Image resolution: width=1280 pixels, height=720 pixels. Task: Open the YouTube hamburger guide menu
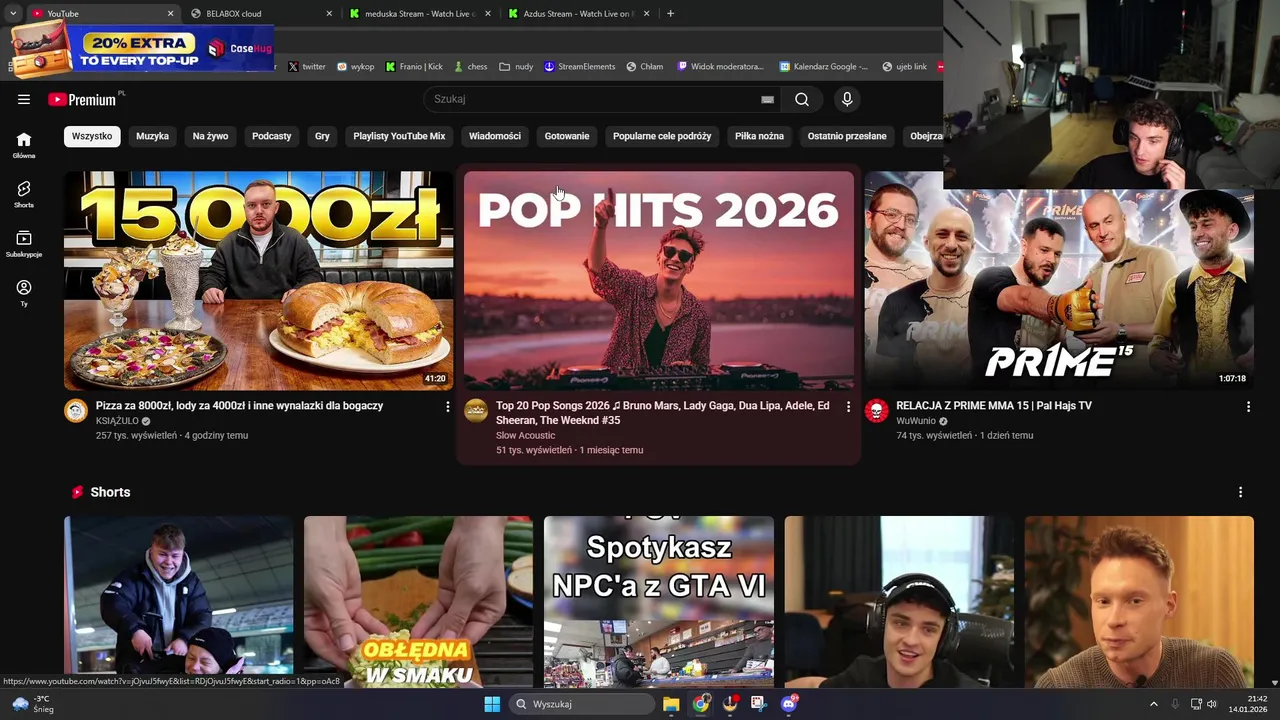tap(24, 99)
